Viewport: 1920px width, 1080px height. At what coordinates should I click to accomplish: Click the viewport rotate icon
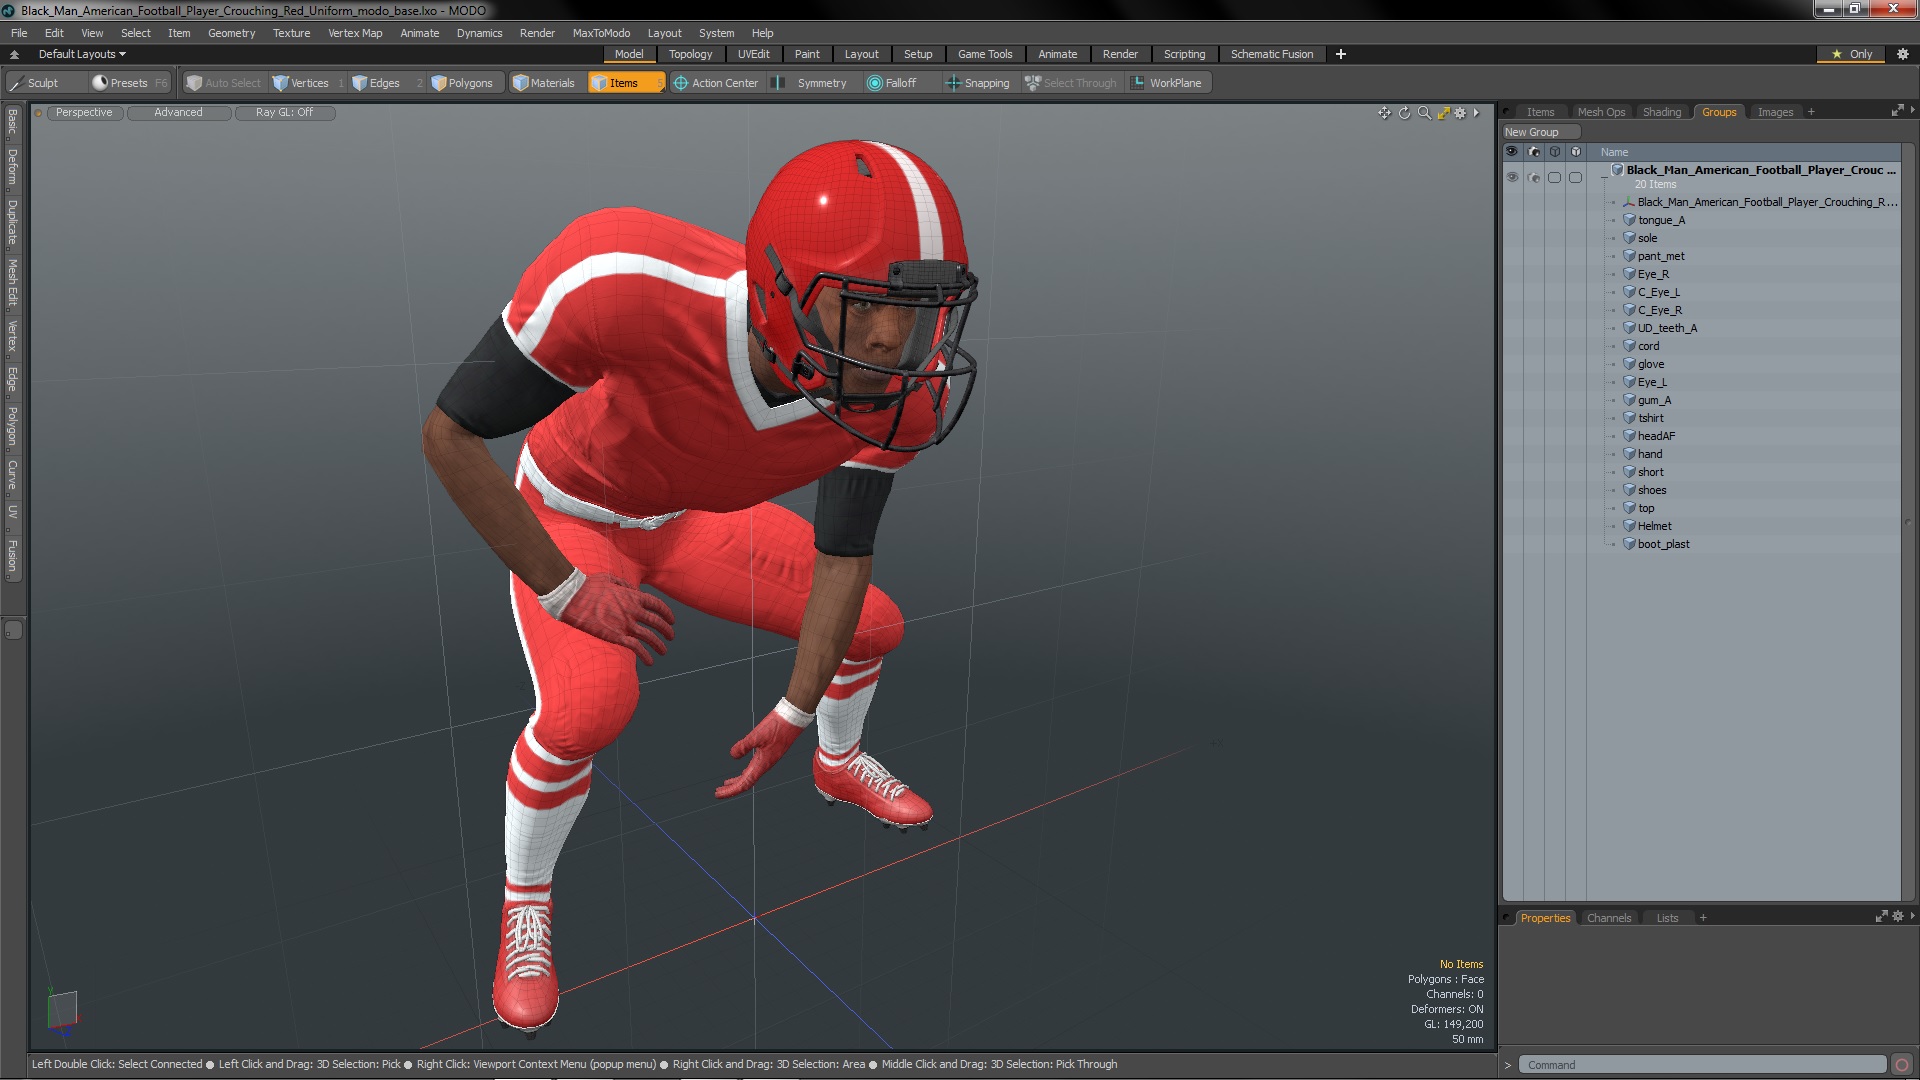(1404, 113)
